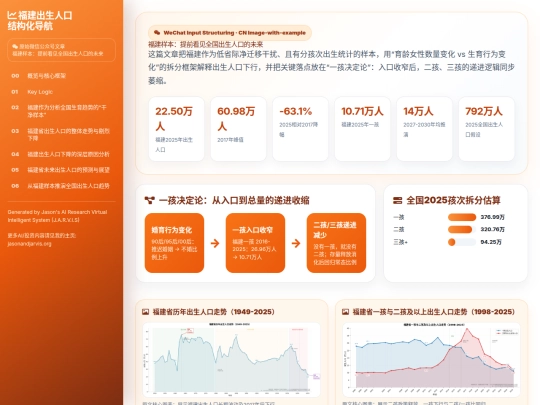Viewport: 540px width, 405px height.
Task: Click the 更多AI投资内容 sidebar text
Action: coord(42,236)
